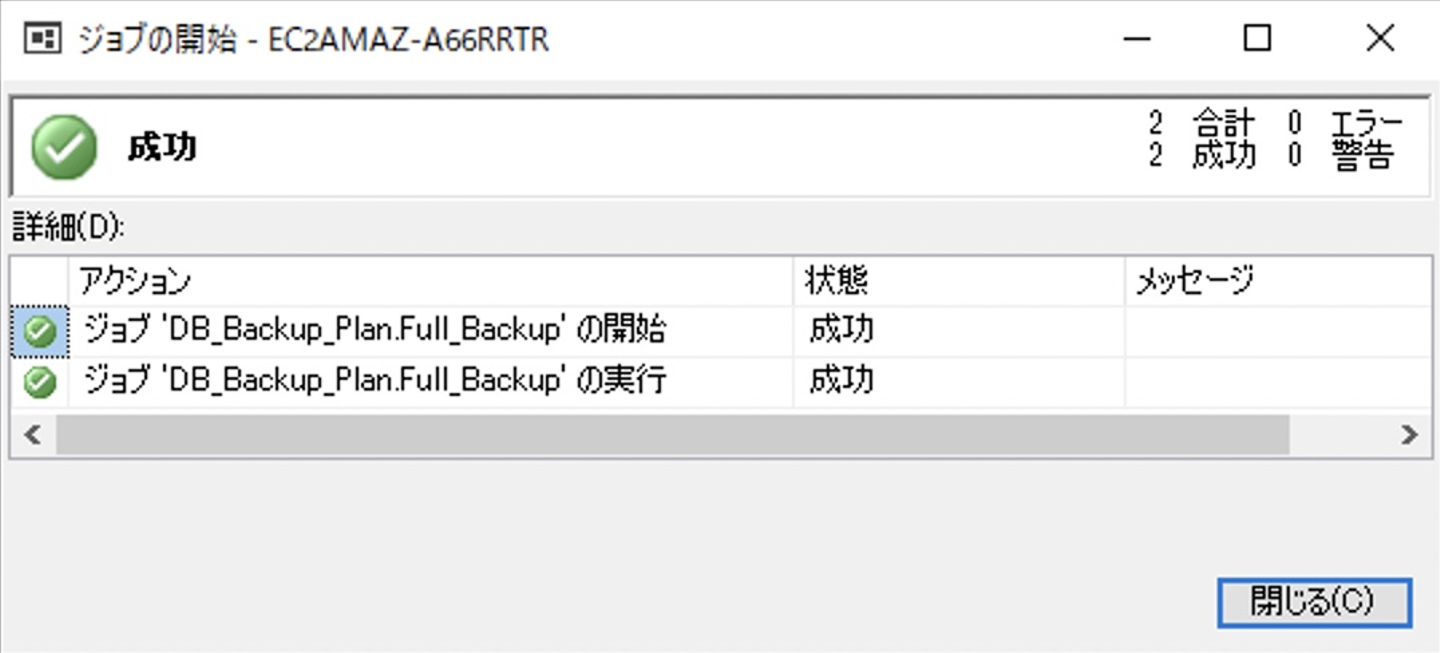The image size is (1440, 653).
Task: Click the right scroll arrow of the details list
Action: (x=1409, y=435)
